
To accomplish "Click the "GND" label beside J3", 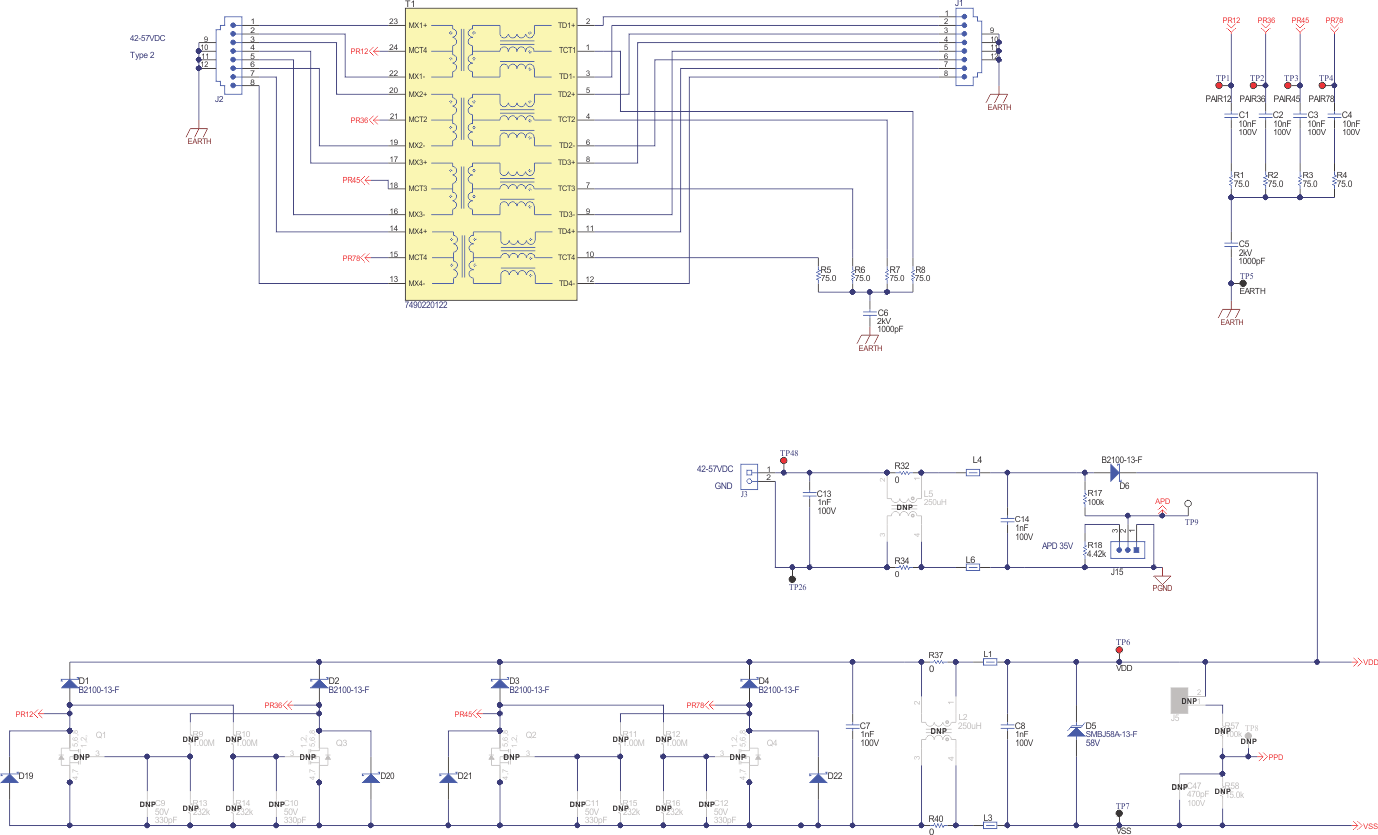I will [723, 485].
